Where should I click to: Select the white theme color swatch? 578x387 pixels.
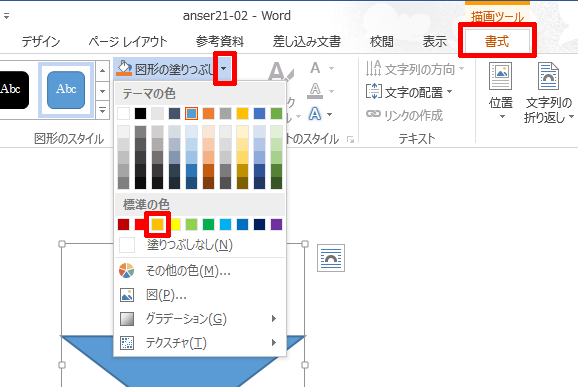click(x=123, y=114)
